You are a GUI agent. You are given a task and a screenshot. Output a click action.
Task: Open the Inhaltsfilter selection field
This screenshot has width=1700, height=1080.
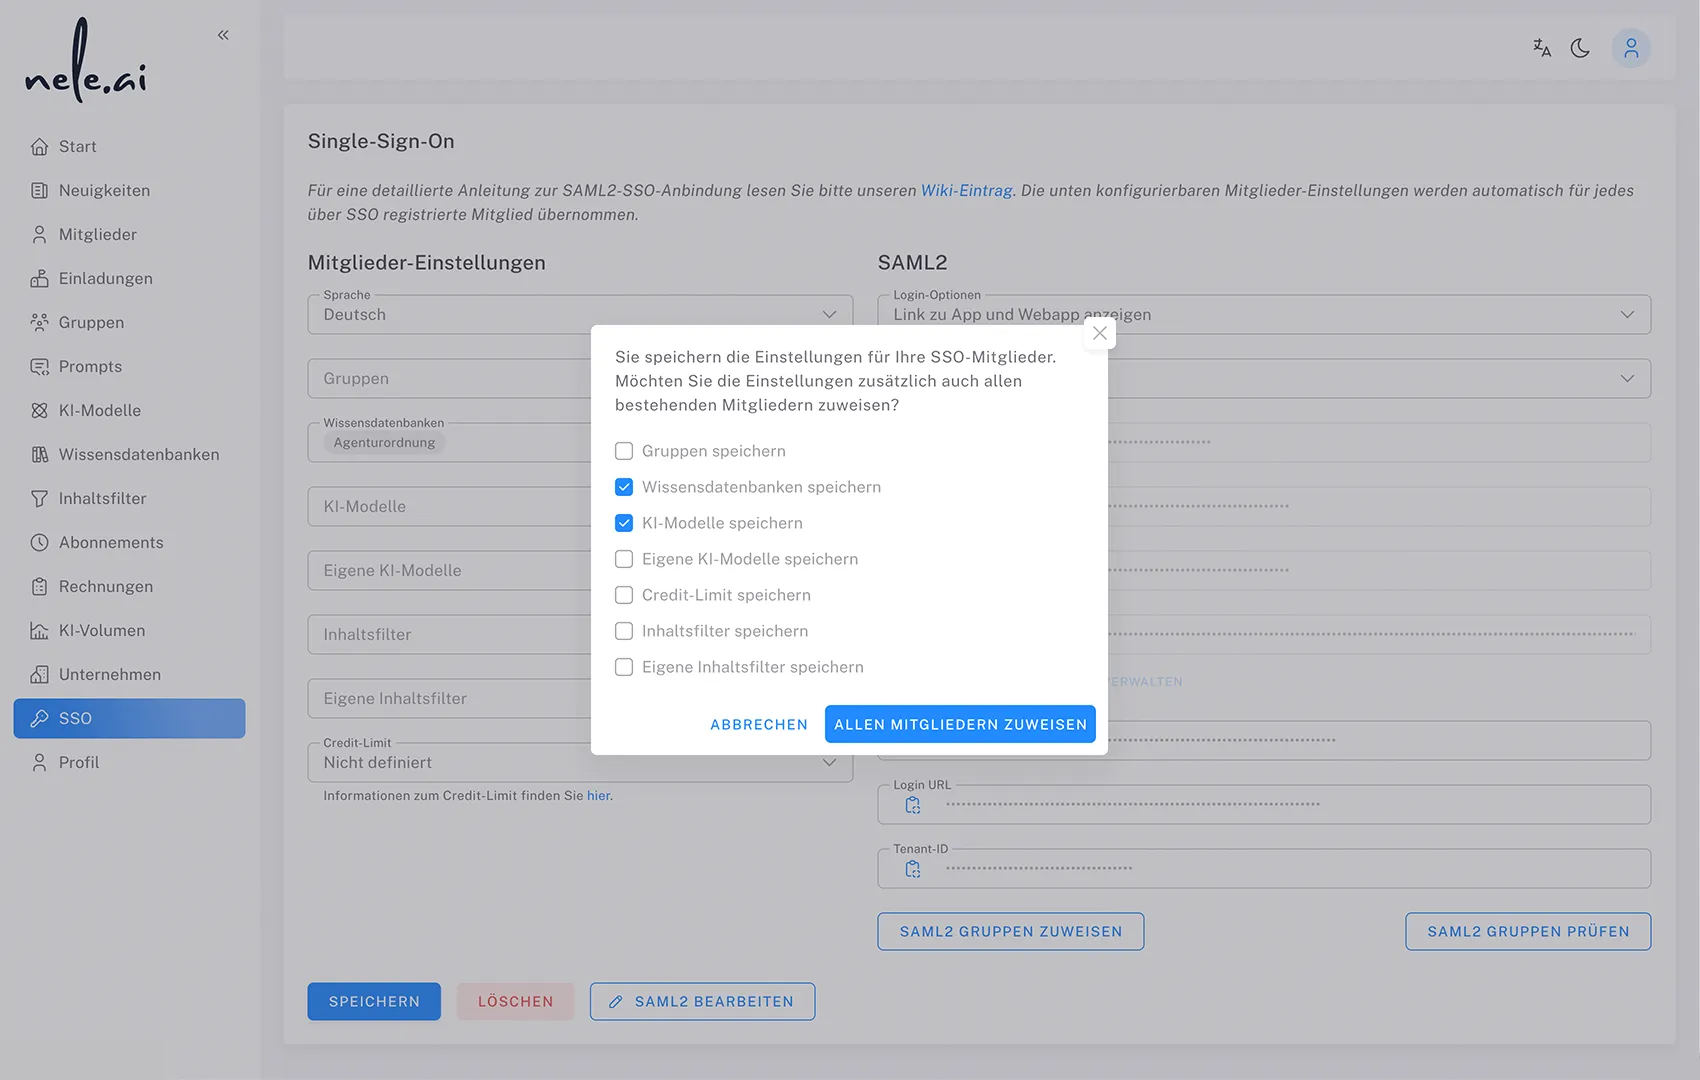click(450, 635)
